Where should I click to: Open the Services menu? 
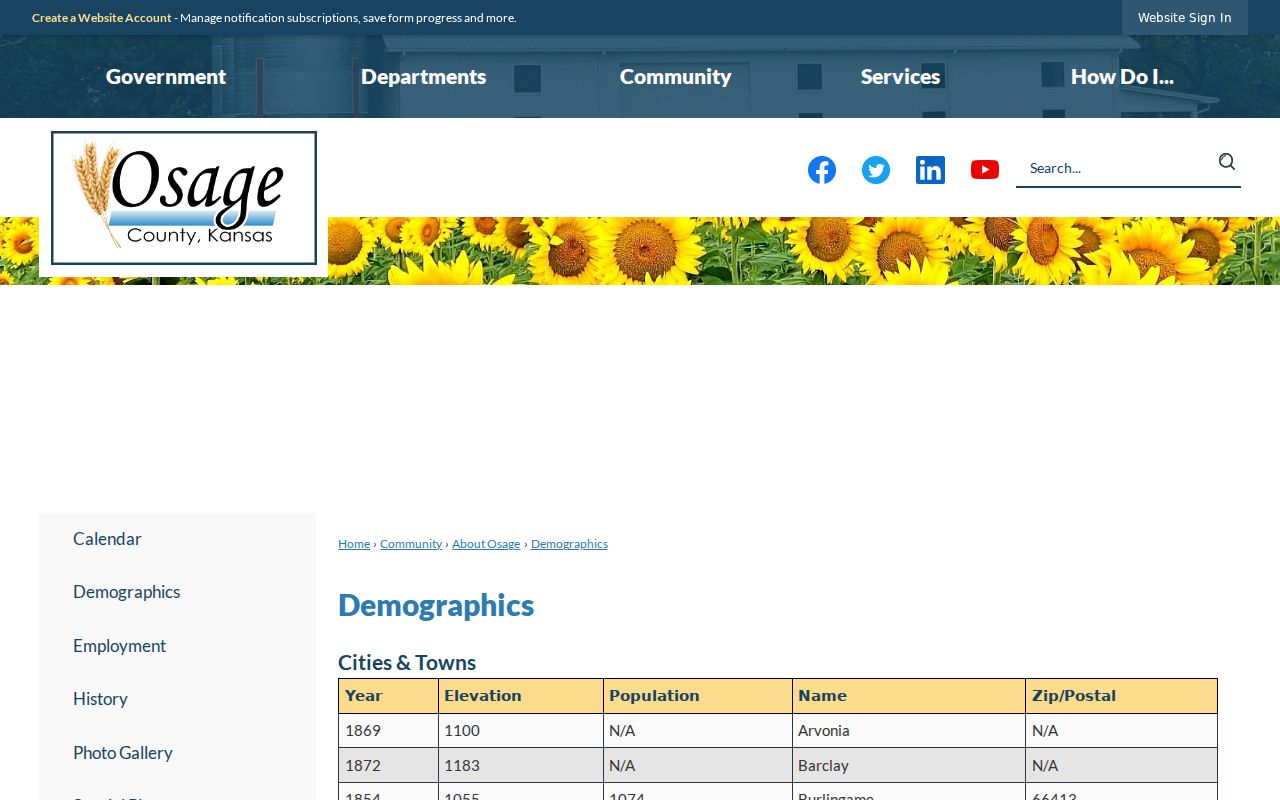tap(901, 77)
